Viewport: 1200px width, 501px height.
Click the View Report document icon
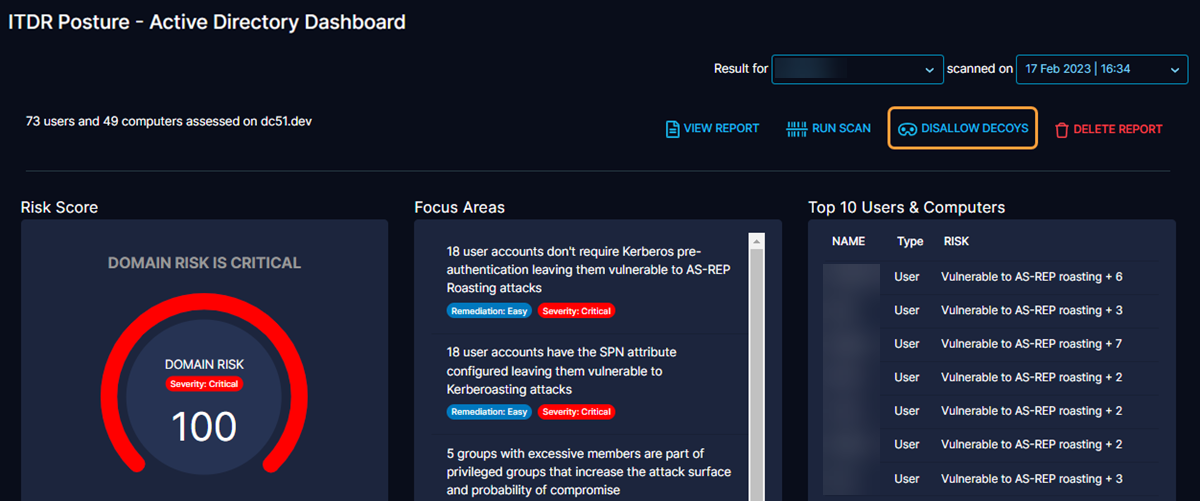(672, 129)
